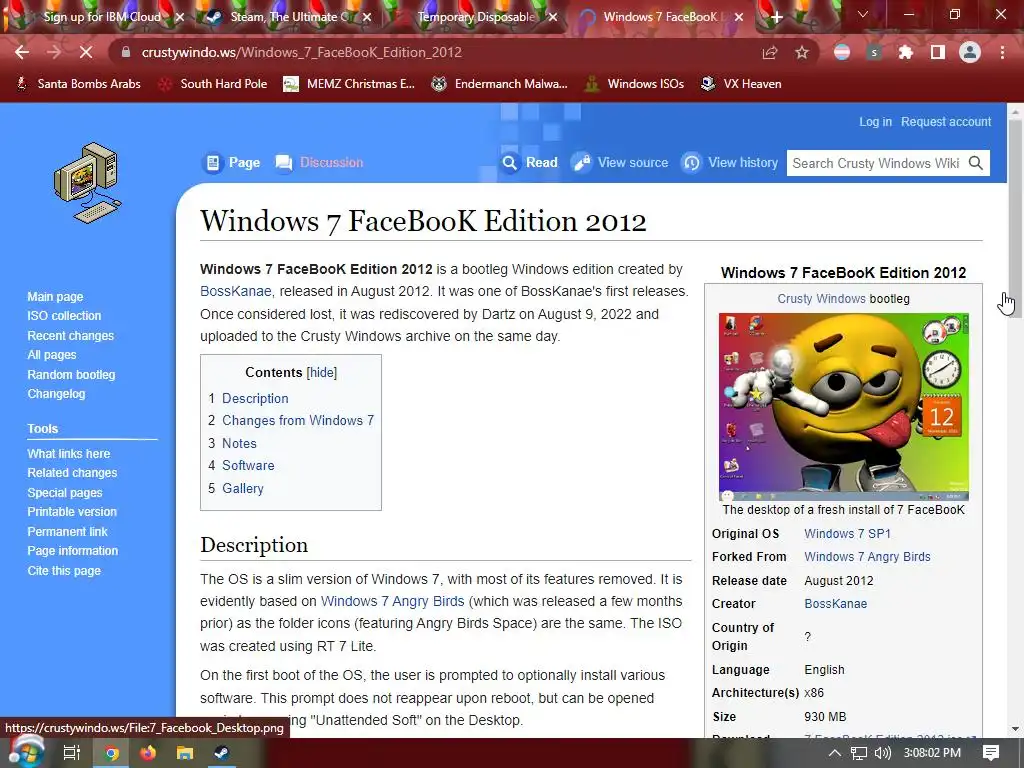The height and width of the screenshot is (768, 1024).
Task: Open the Chrome profile avatar
Action: 970,52
